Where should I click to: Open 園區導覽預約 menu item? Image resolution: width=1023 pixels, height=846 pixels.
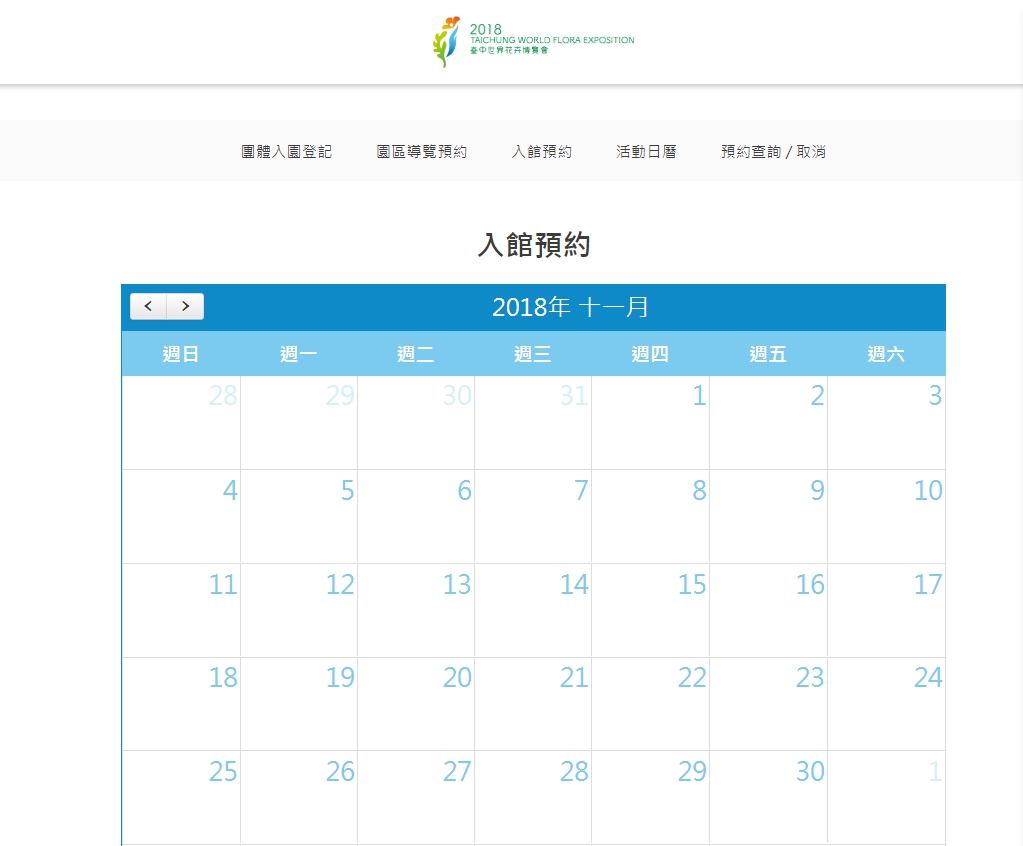point(421,152)
